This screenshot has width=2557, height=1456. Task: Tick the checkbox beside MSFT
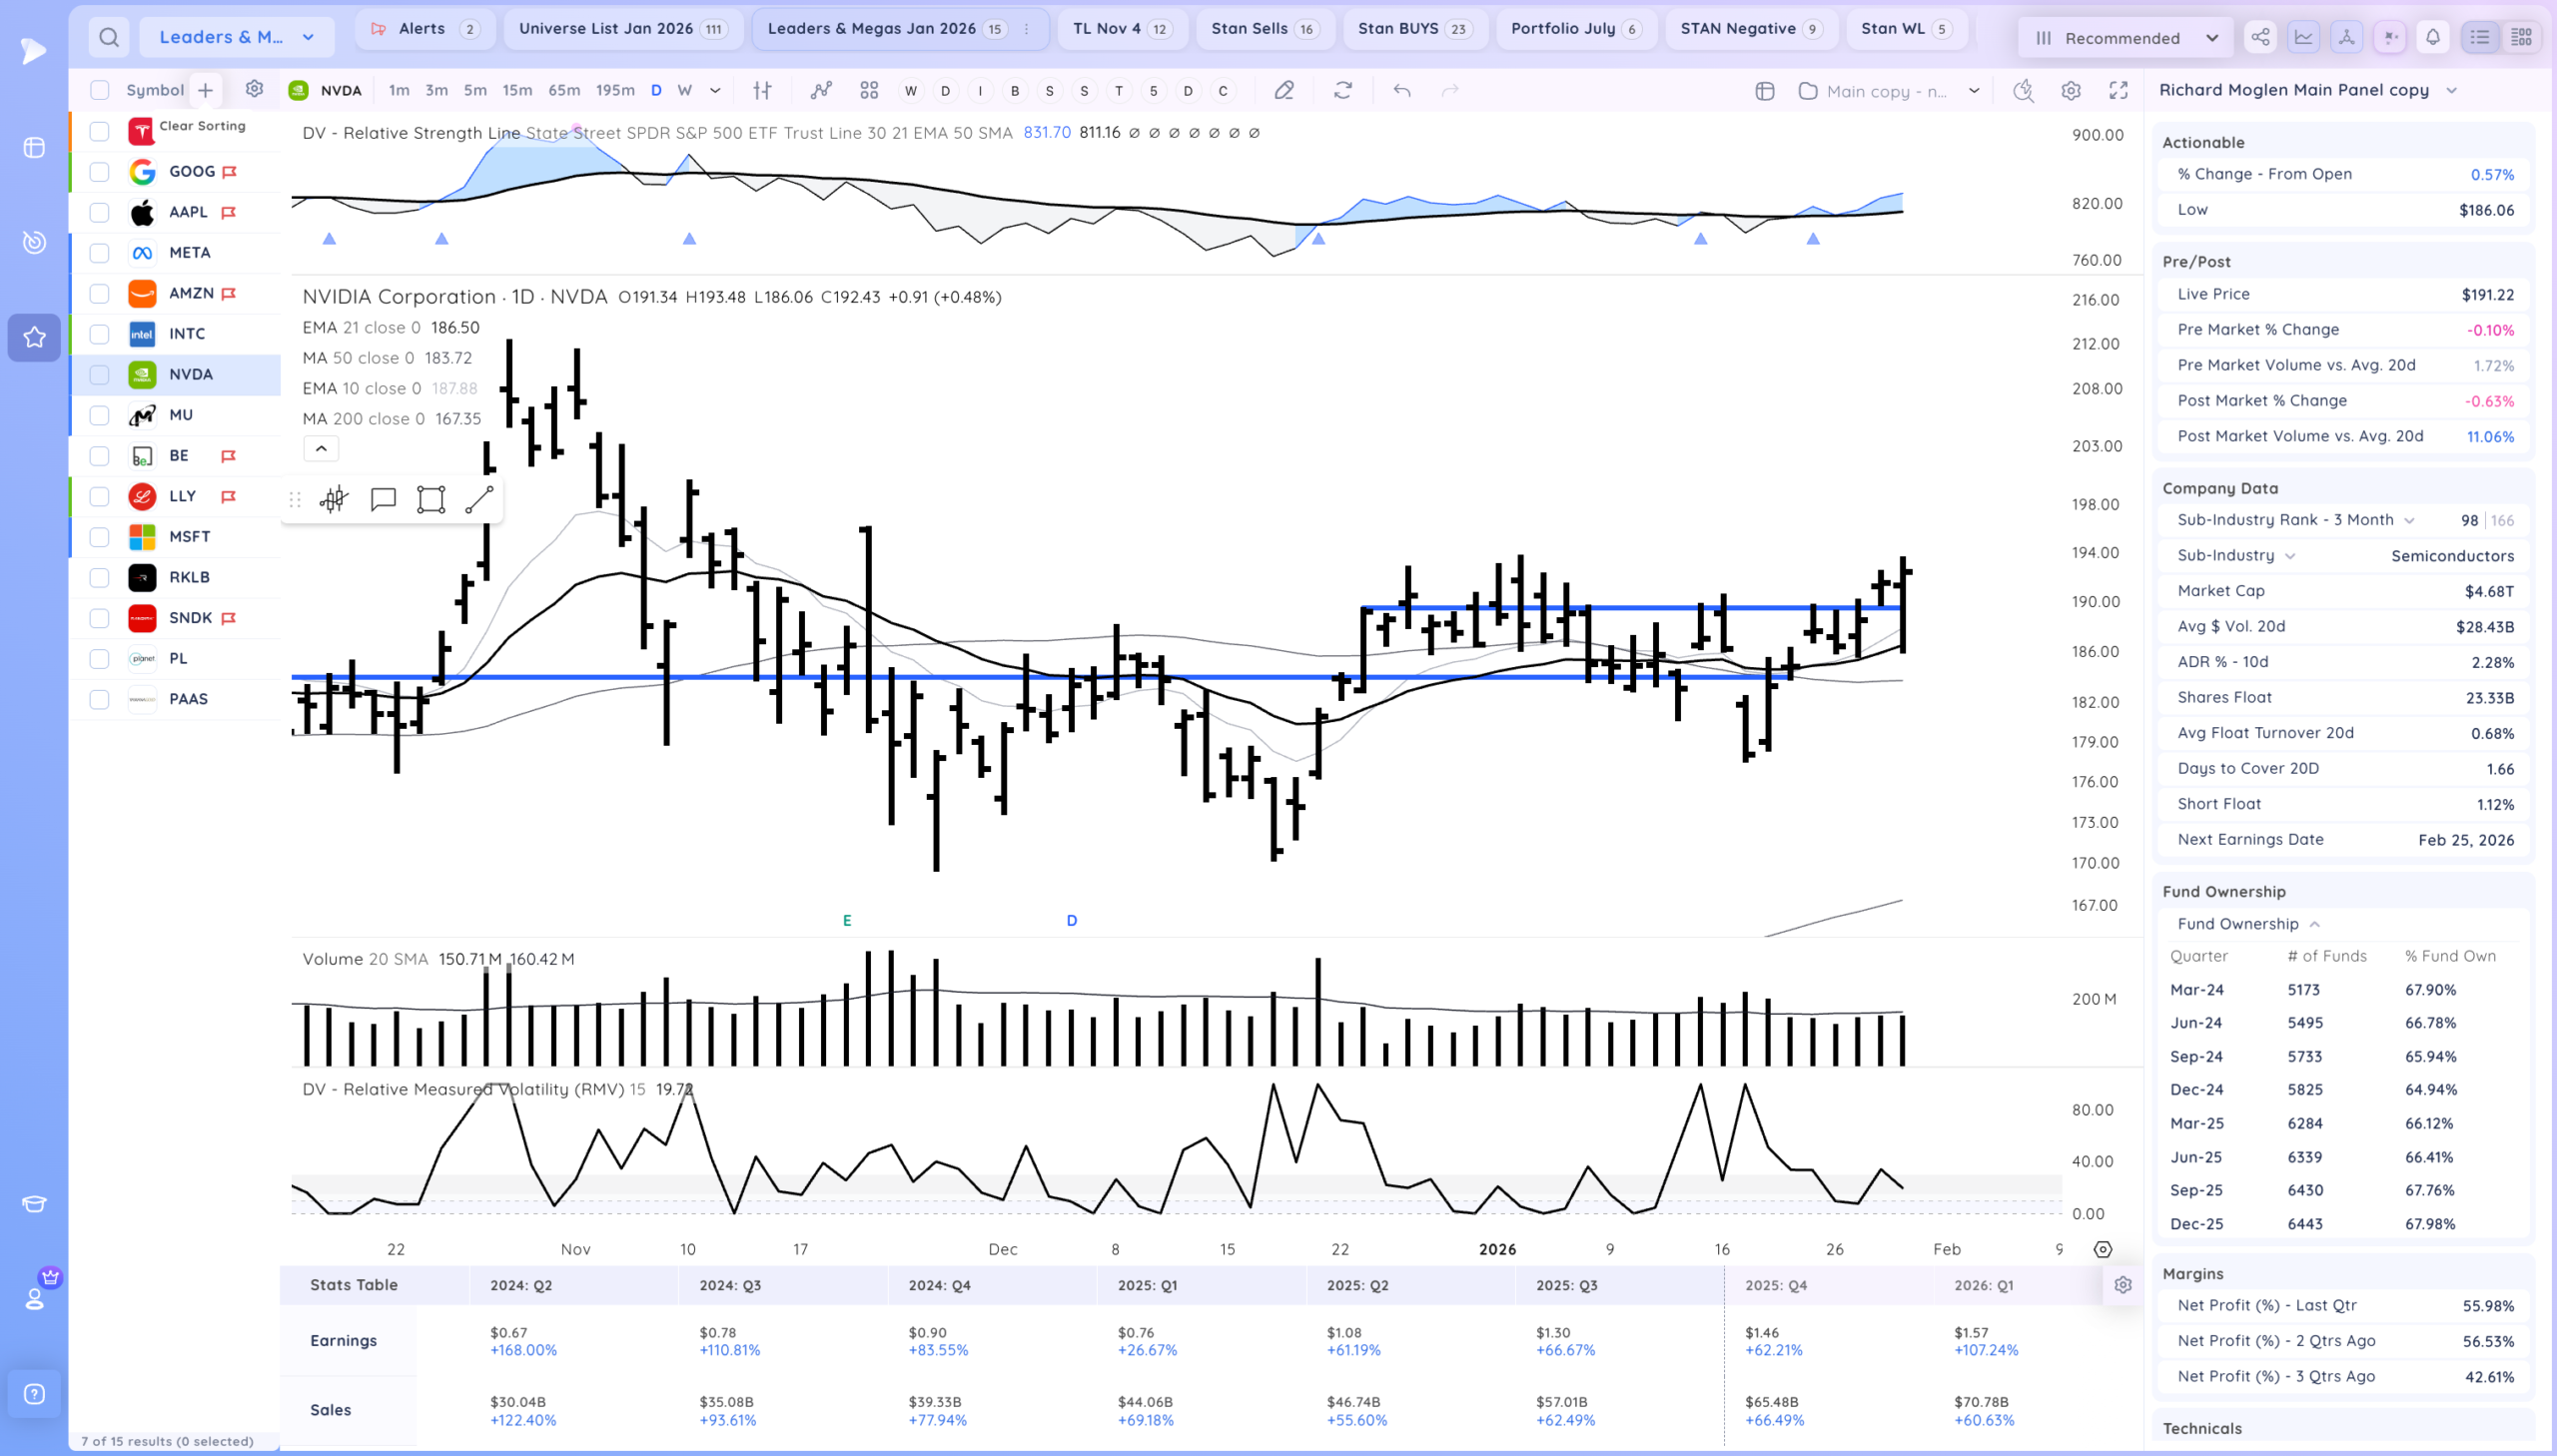click(x=99, y=537)
